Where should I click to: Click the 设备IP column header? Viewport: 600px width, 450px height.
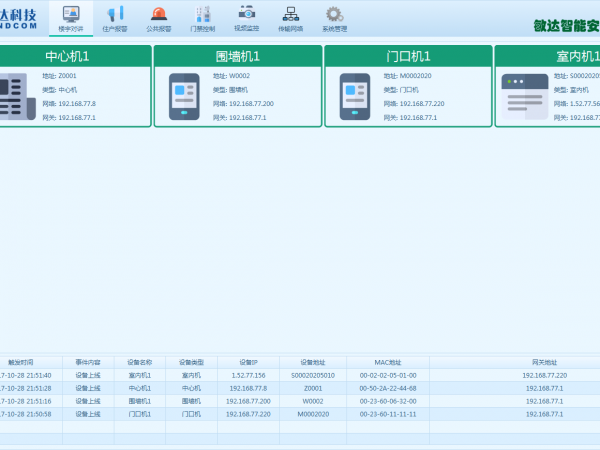[248, 362]
